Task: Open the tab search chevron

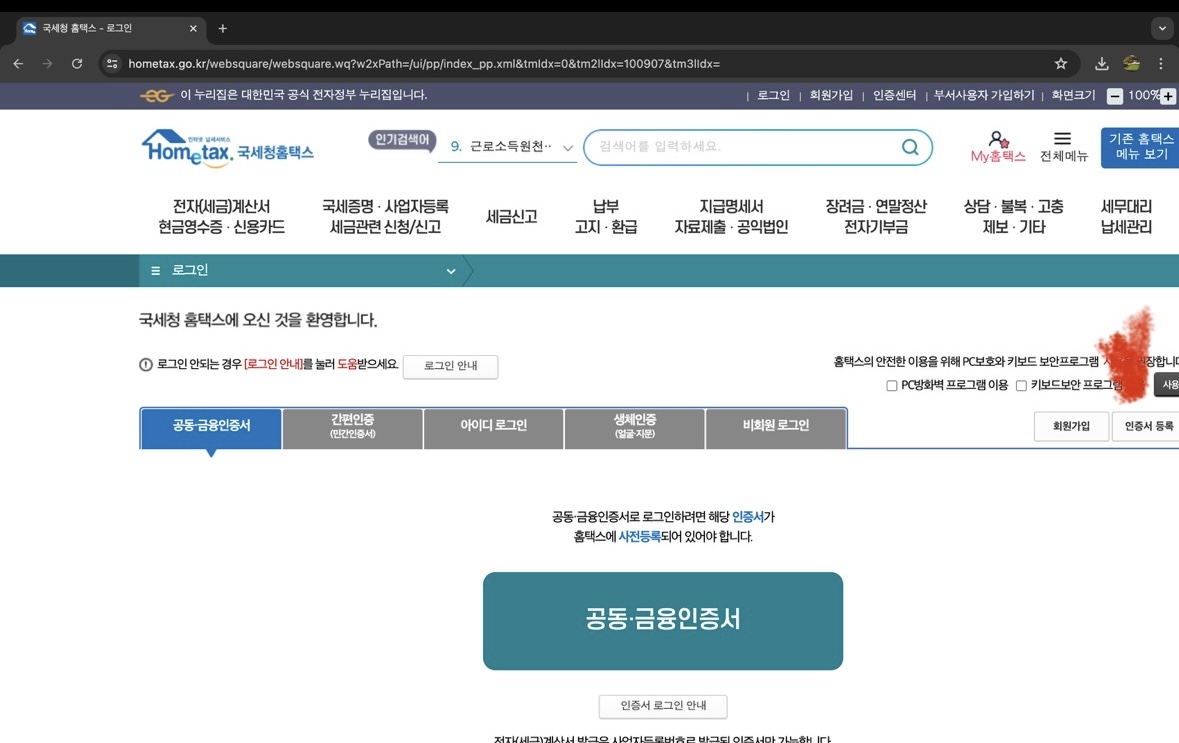Action: (x=1162, y=29)
